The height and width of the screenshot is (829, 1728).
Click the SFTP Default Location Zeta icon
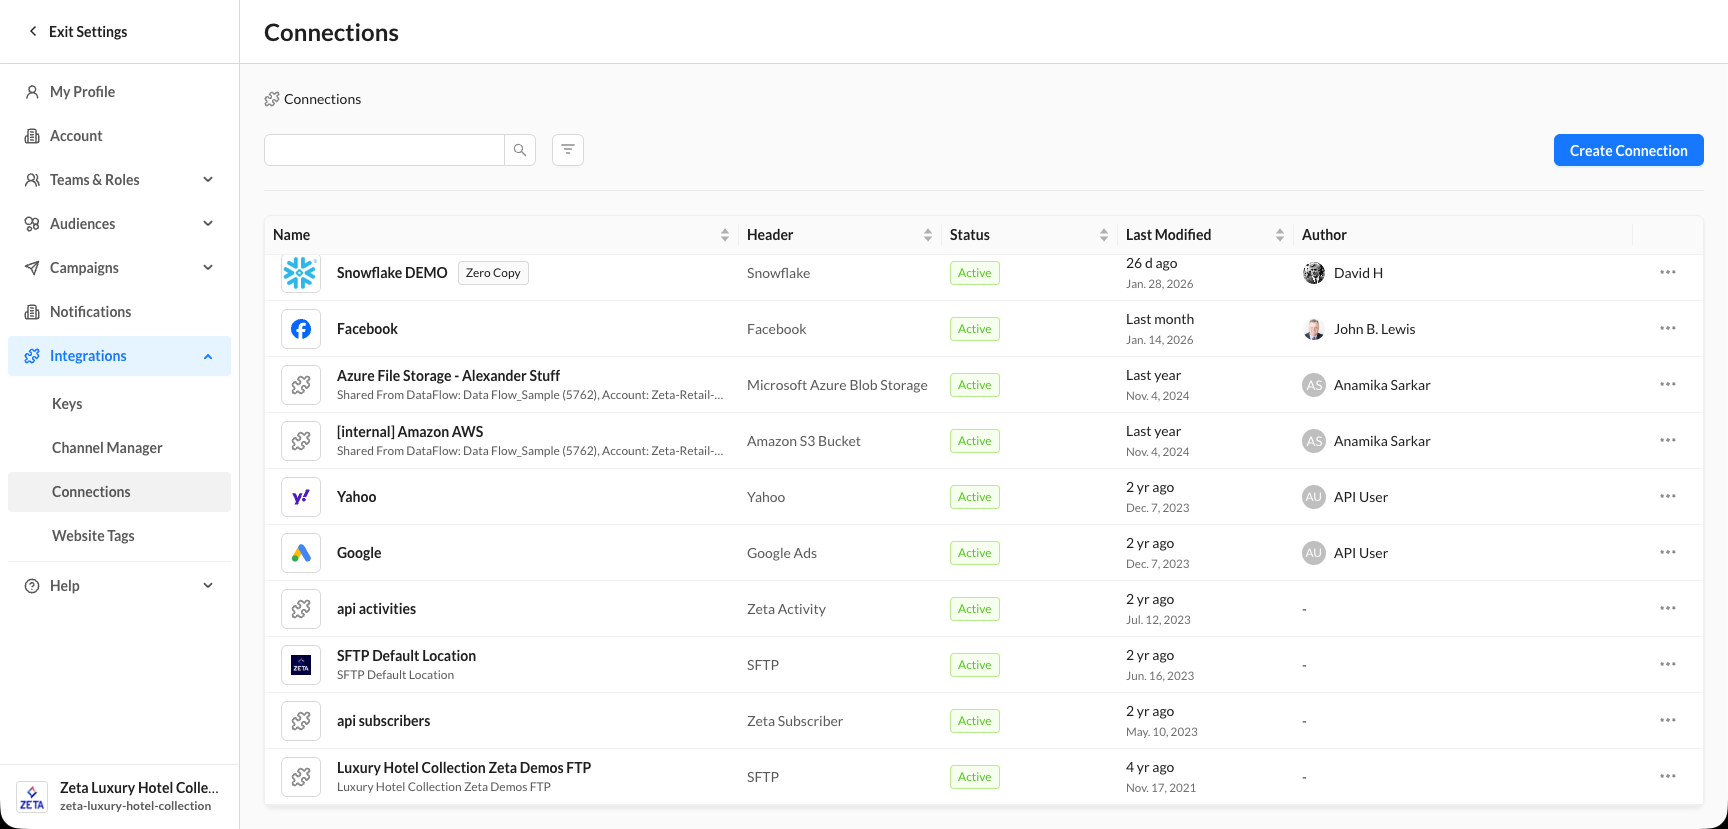point(300,665)
